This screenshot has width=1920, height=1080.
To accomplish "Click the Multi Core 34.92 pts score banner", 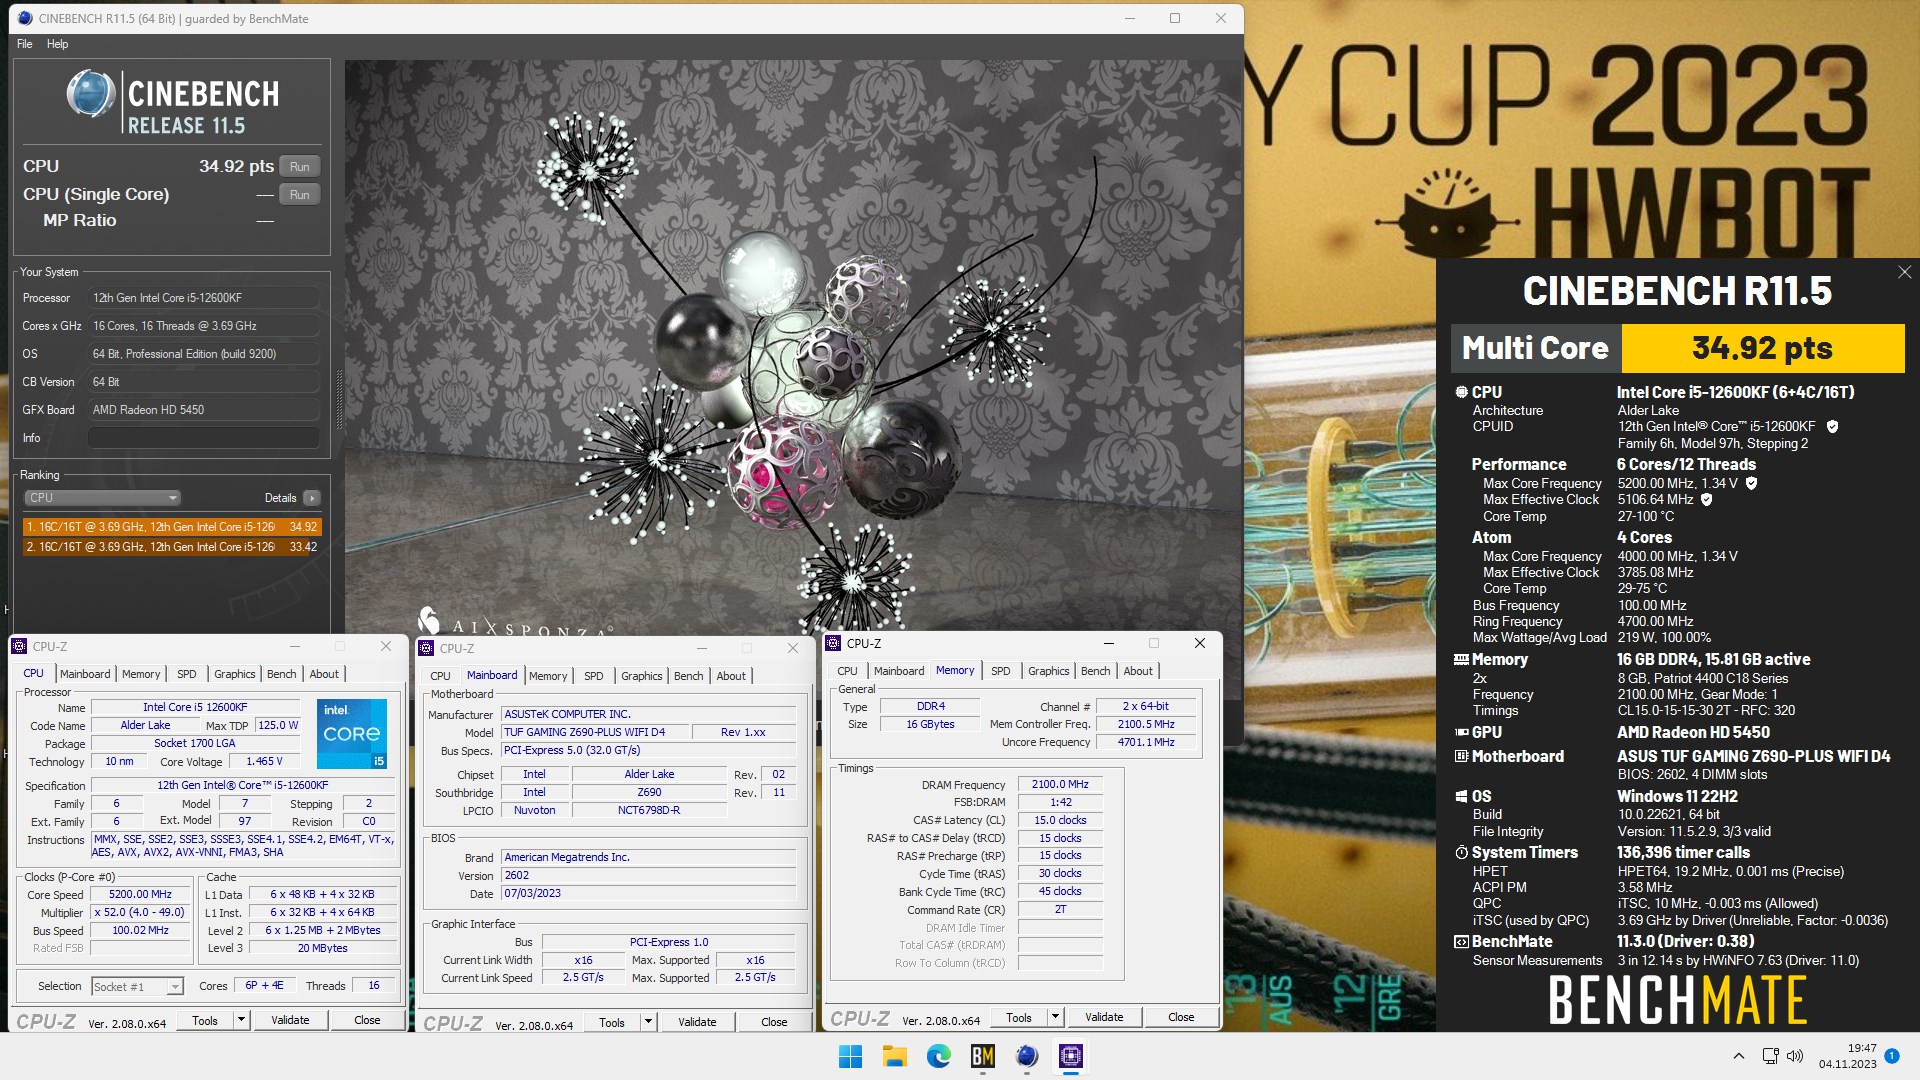I will click(x=1677, y=348).
